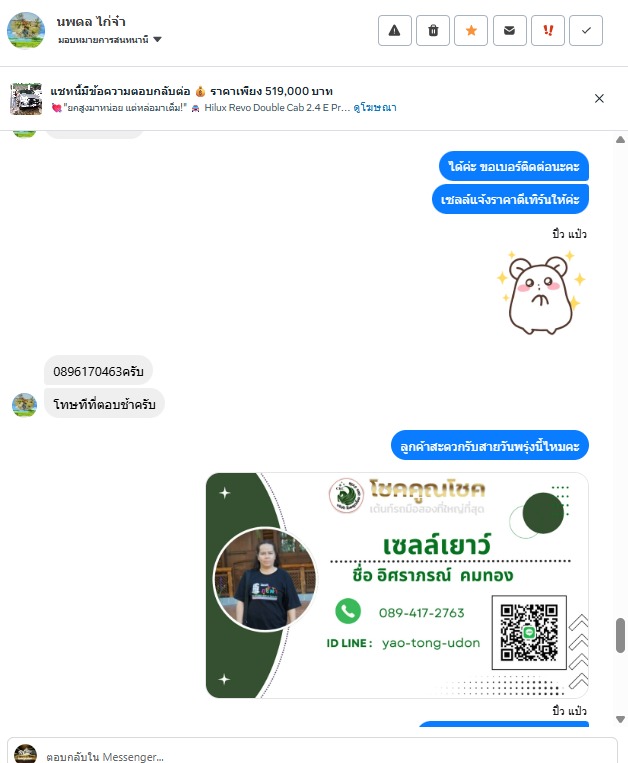Screen dimensions: 628x763
Task: Click the scrollbar up arrow
Action: (620, 140)
